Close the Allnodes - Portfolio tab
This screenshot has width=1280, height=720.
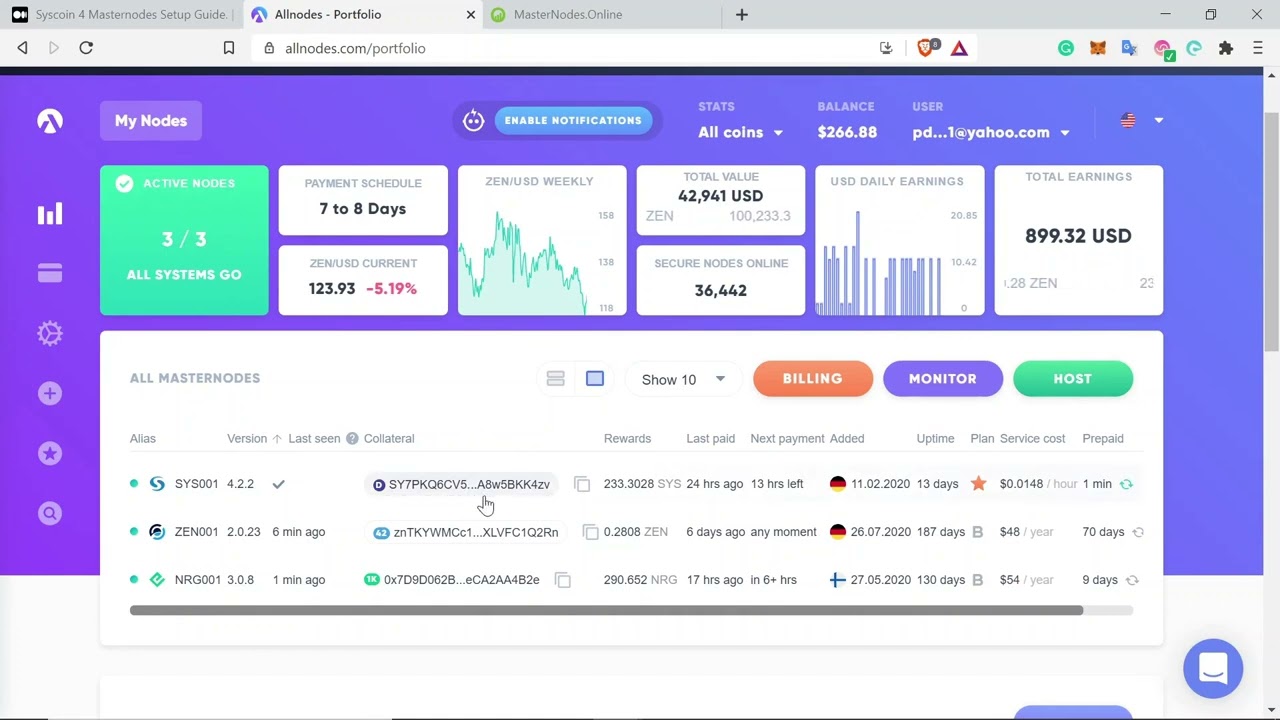coord(471,15)
